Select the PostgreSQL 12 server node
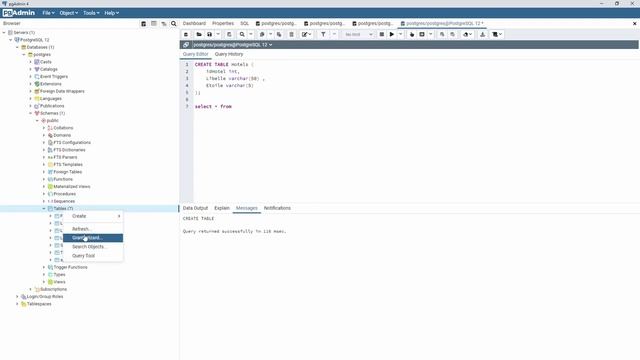This screenshot has width=640, height=360. 35,40
